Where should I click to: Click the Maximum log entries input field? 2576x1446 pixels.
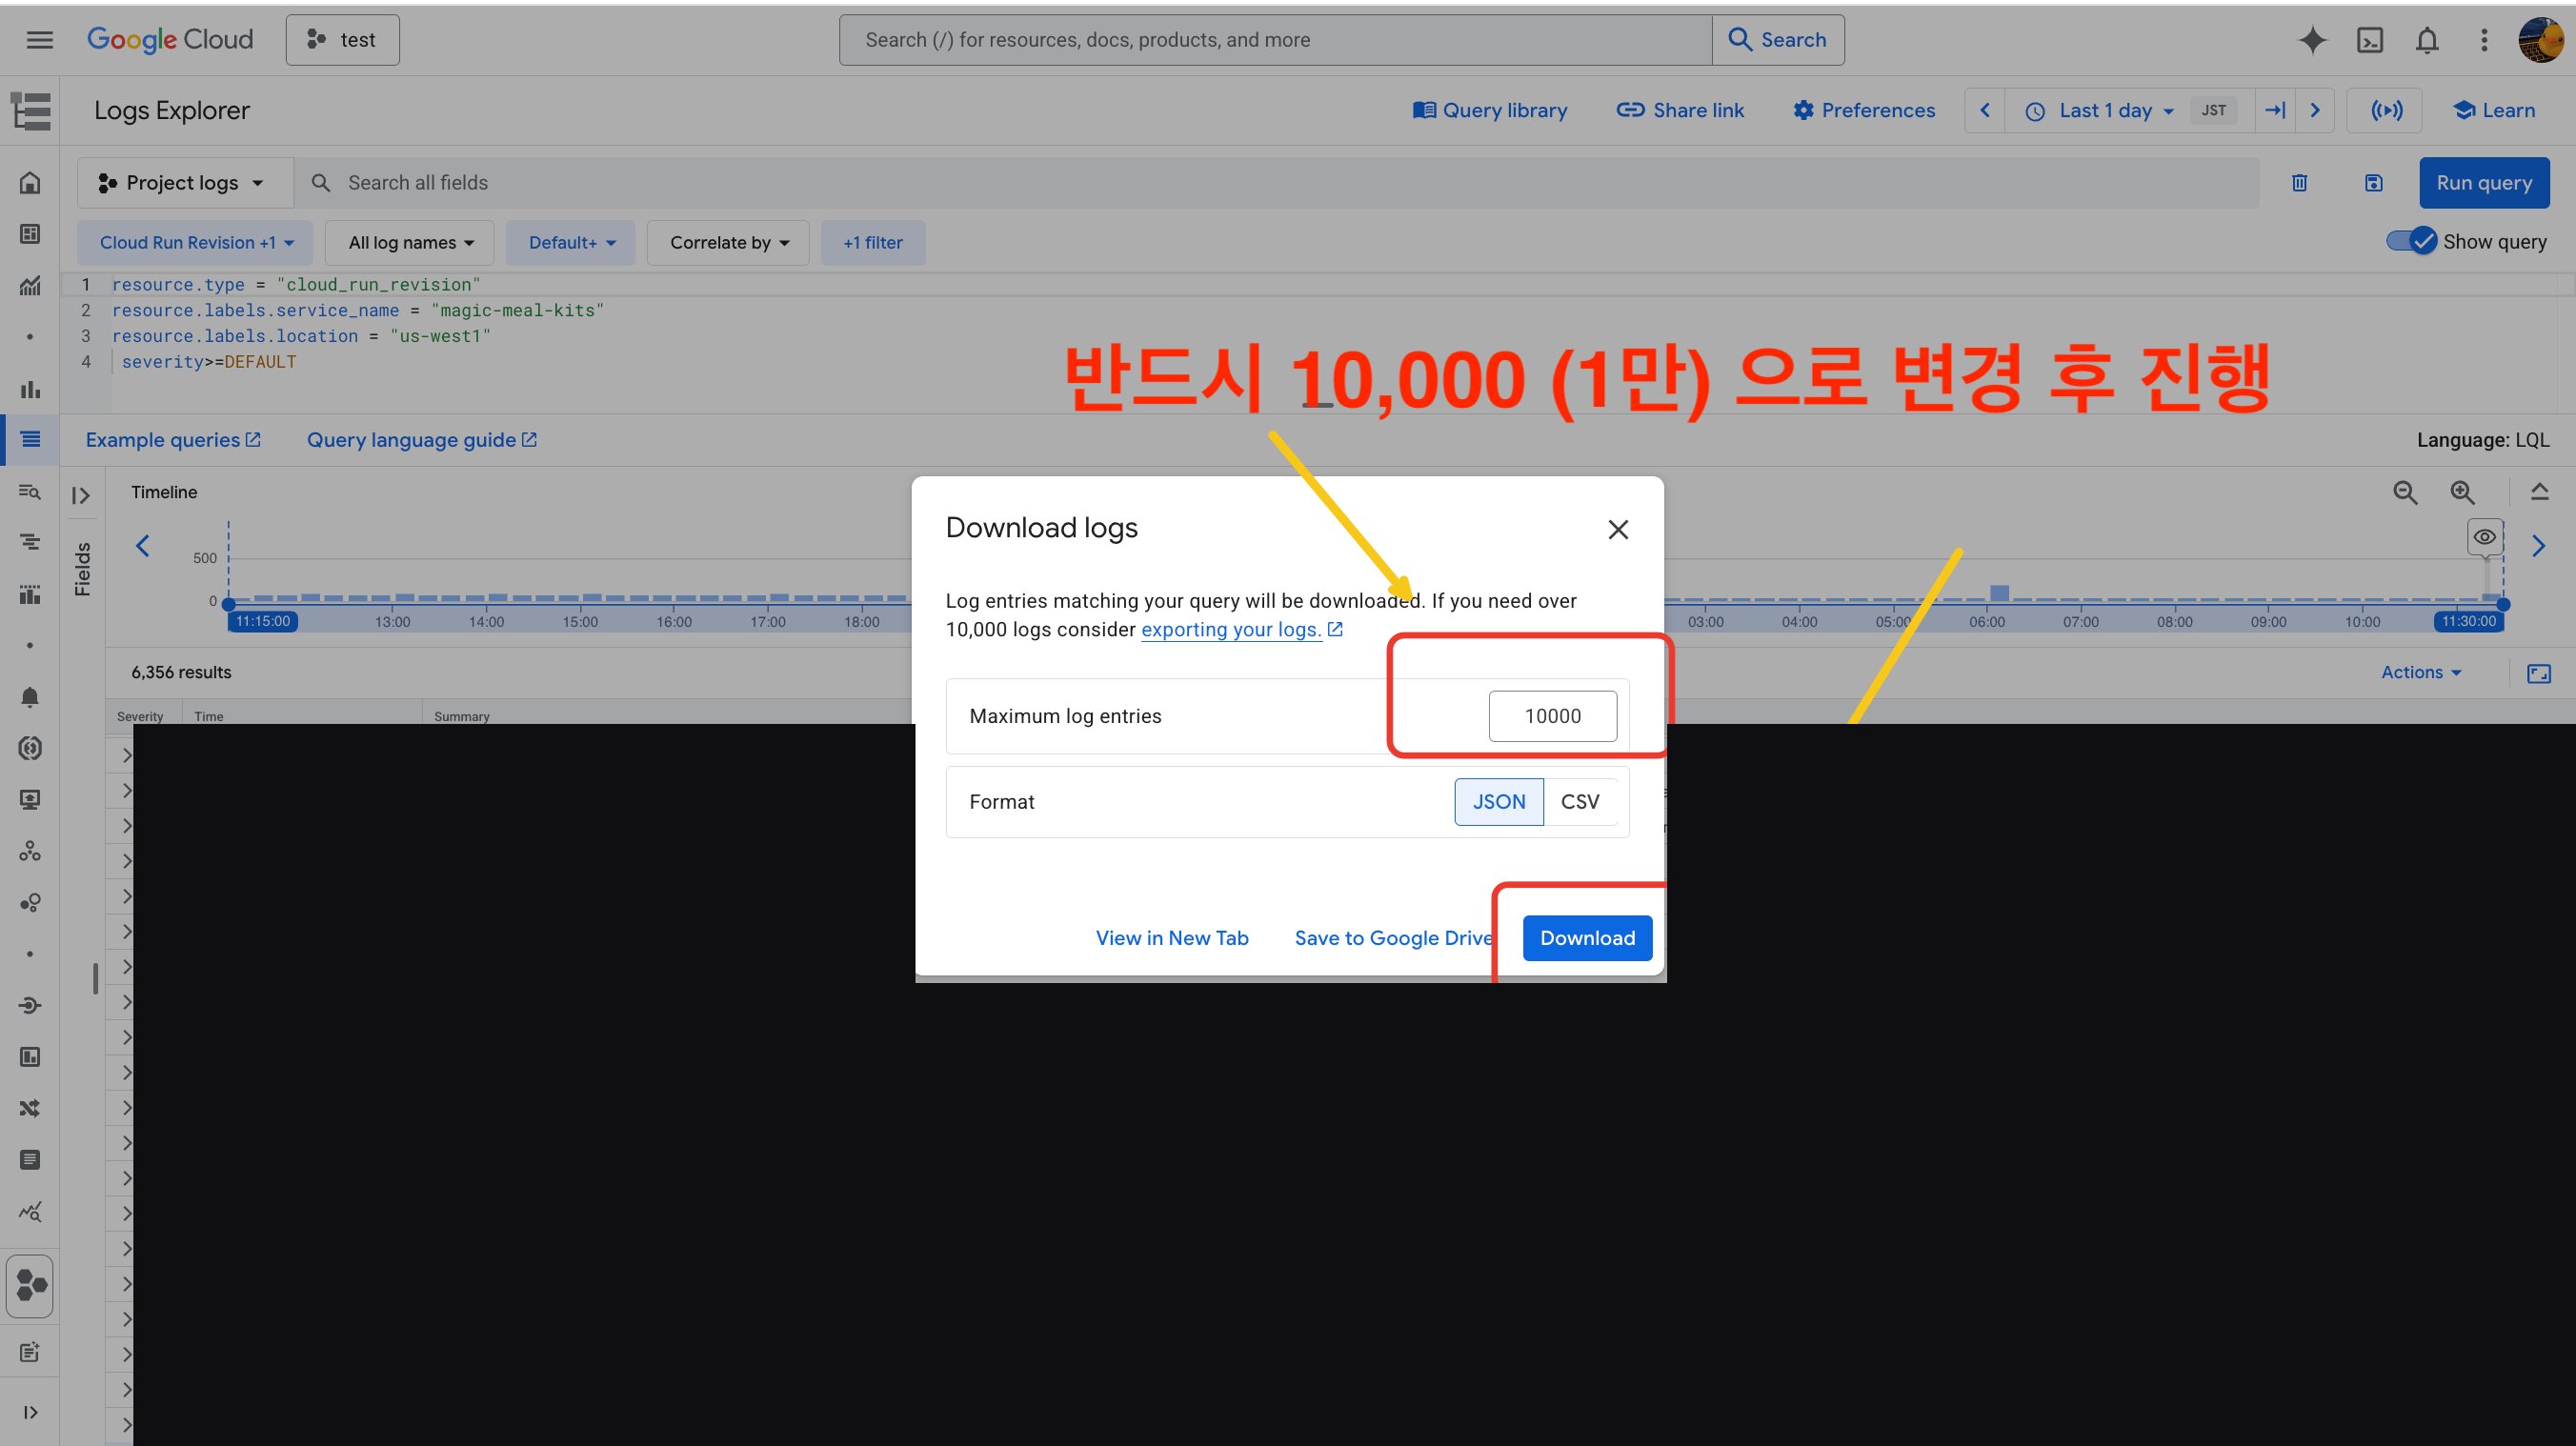coord(1552,716)
